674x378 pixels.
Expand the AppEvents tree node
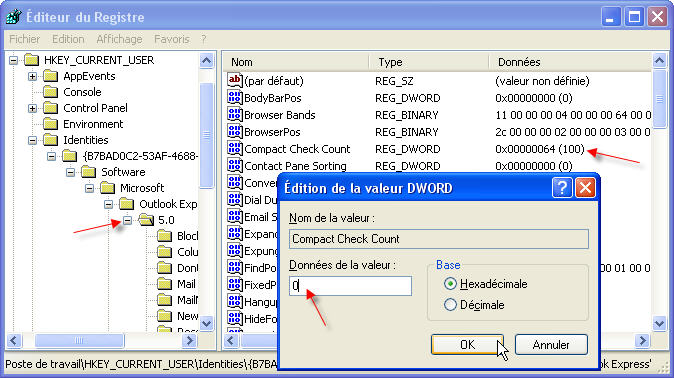click(x=32, y=76)
